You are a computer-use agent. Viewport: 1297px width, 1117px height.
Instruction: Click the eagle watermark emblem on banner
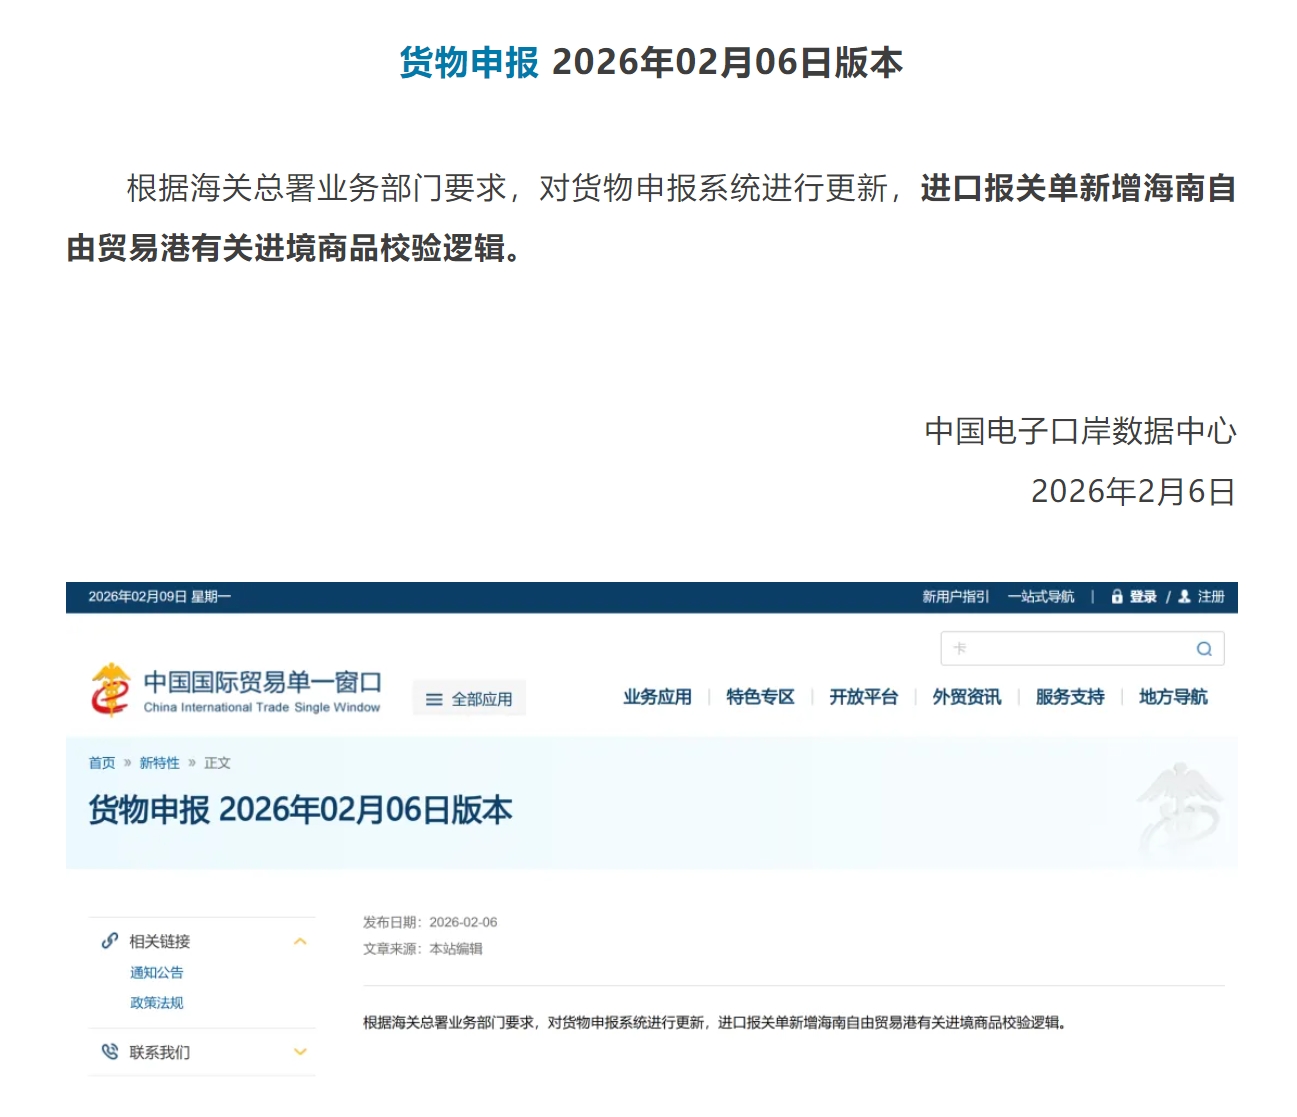1180,800
